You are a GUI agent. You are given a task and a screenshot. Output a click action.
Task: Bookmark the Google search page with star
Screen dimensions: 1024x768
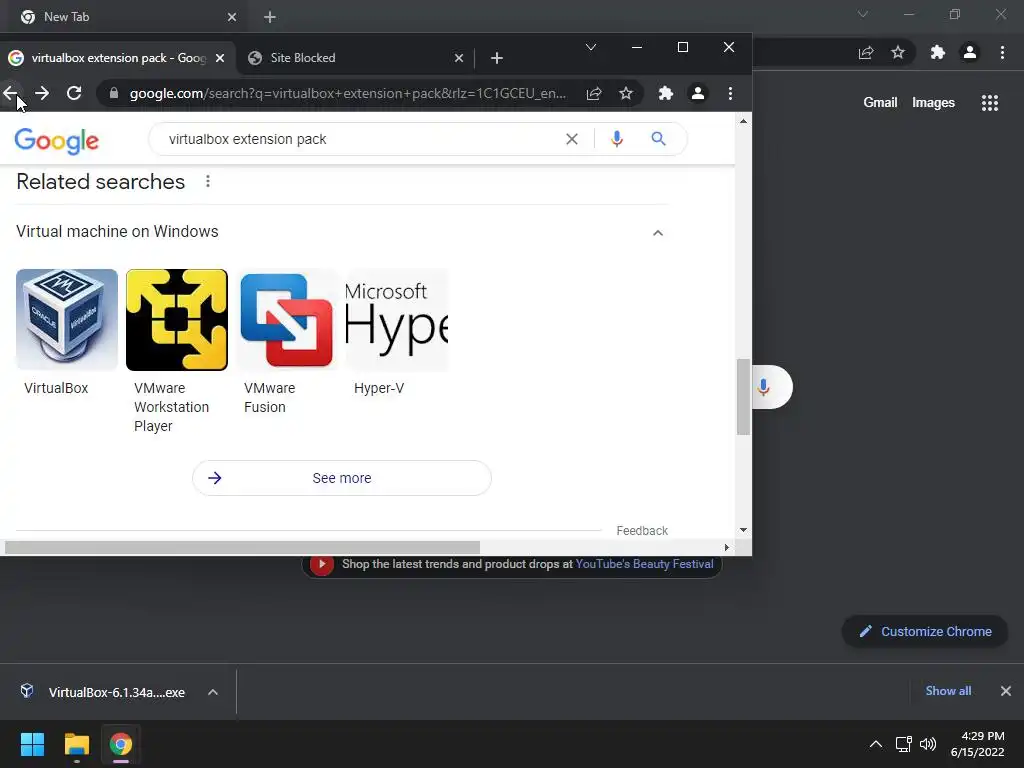tap(626, 93)
